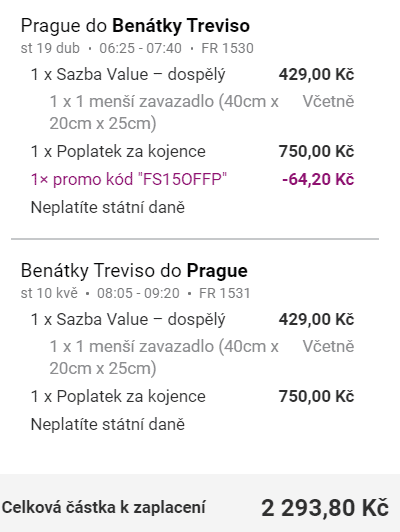Select the return flight date st 10 kvě

click(49, 293)
